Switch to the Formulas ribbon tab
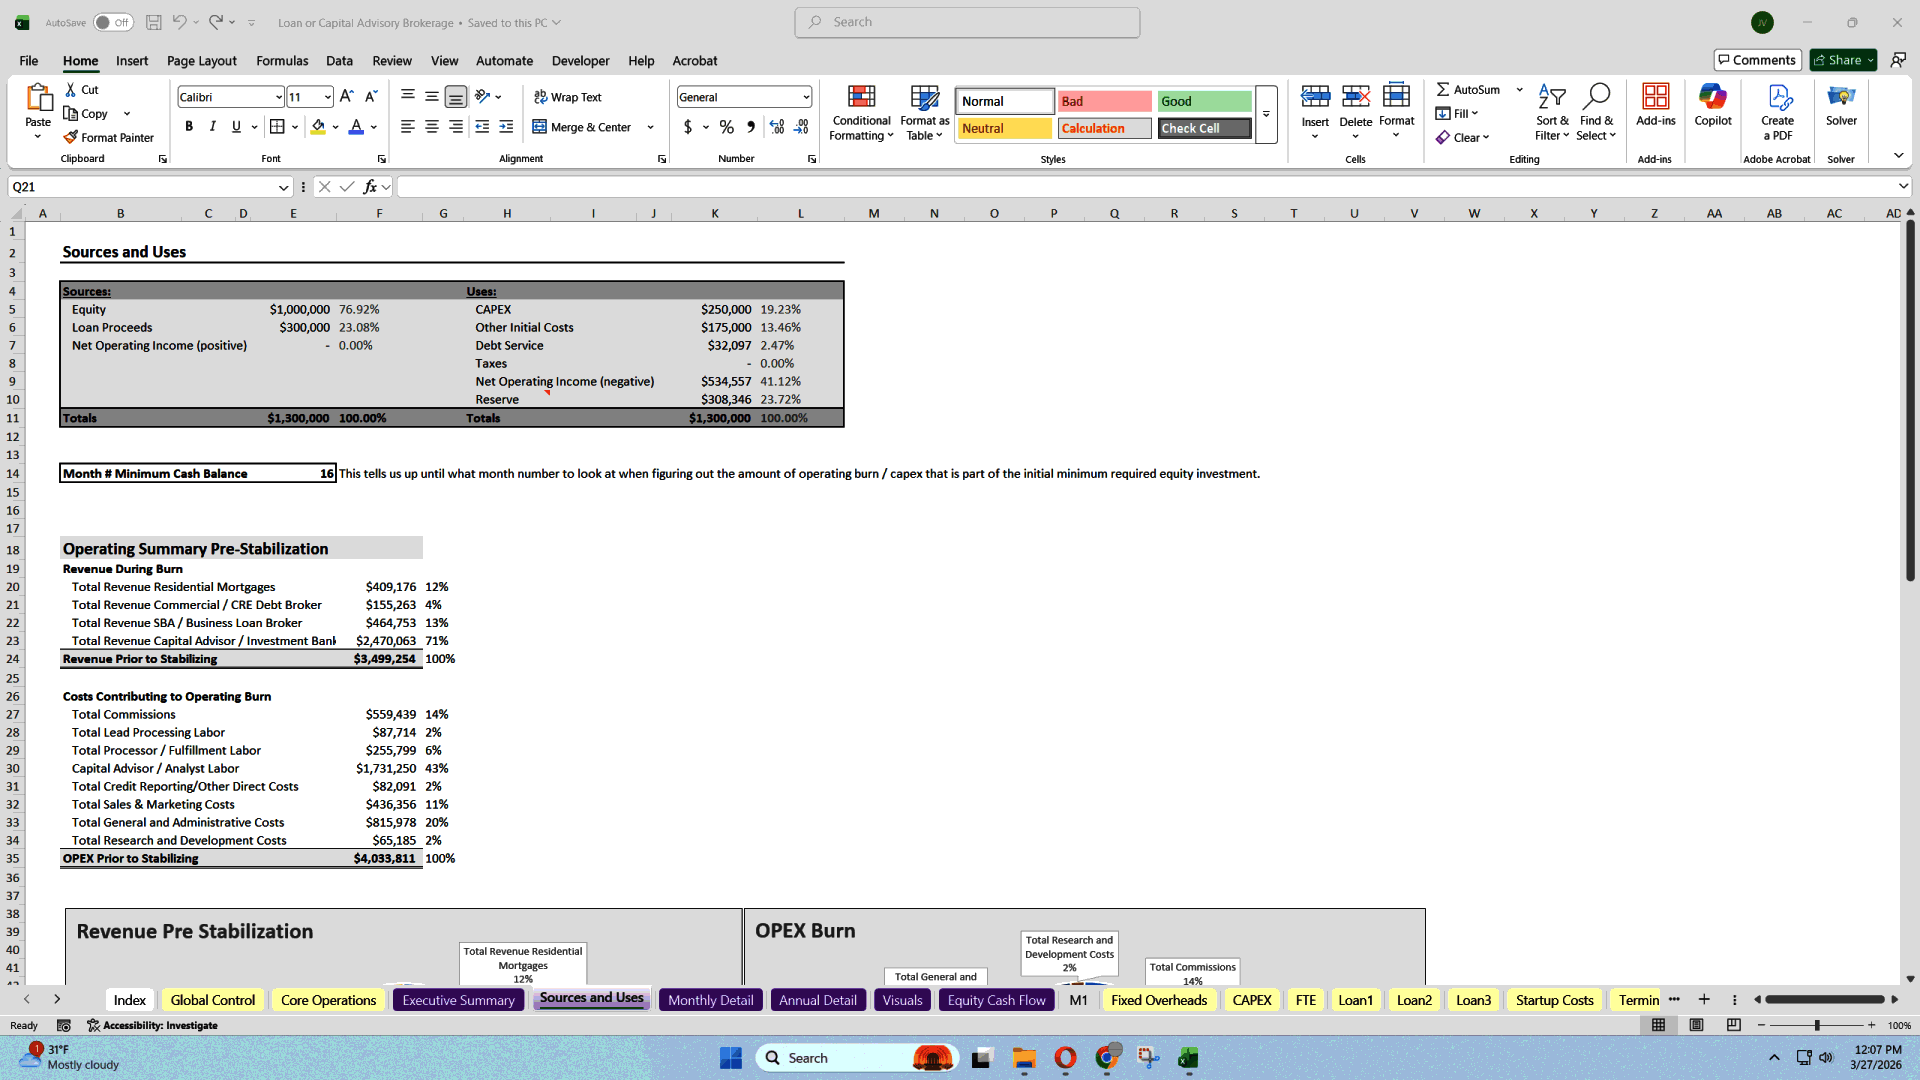1920x1080 pixels. [281, 61]
